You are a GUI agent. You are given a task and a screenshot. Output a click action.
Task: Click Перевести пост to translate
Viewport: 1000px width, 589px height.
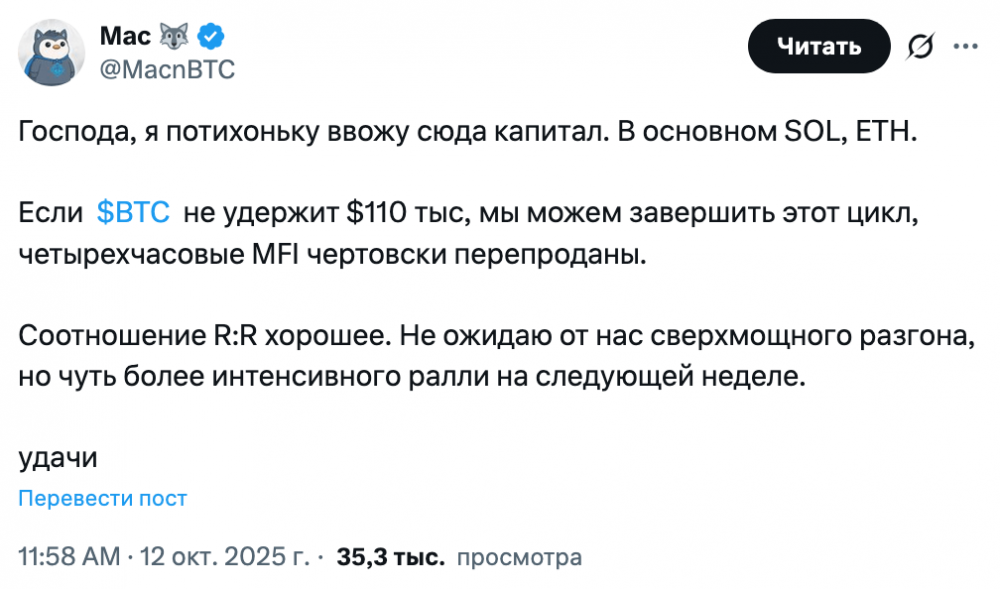pos(103,498)
